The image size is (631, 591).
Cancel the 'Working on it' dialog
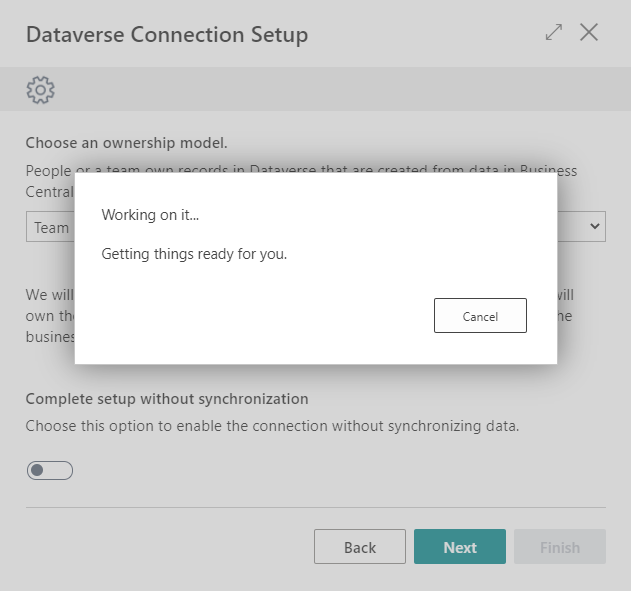pyautogui.click(x=480, y=315)
